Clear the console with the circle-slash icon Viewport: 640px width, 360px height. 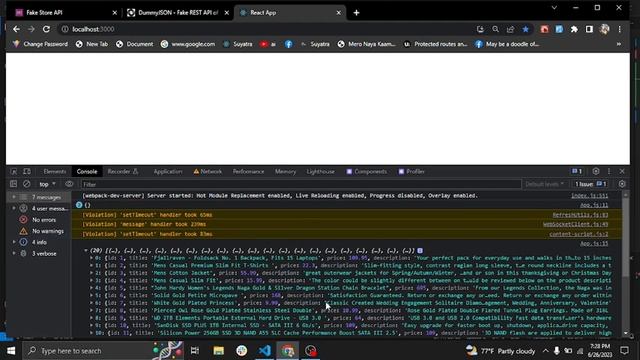point(27,184)
